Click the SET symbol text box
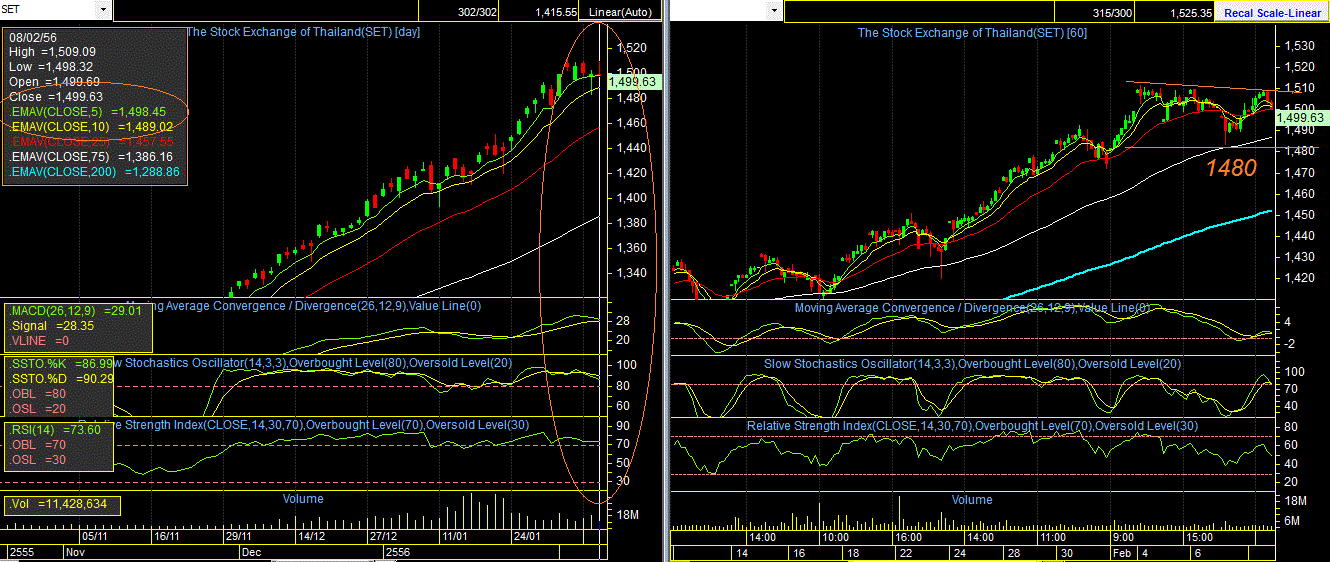The width and height of the screenshot is (1330, 562). pyautogui.click(x=48, y=10)
